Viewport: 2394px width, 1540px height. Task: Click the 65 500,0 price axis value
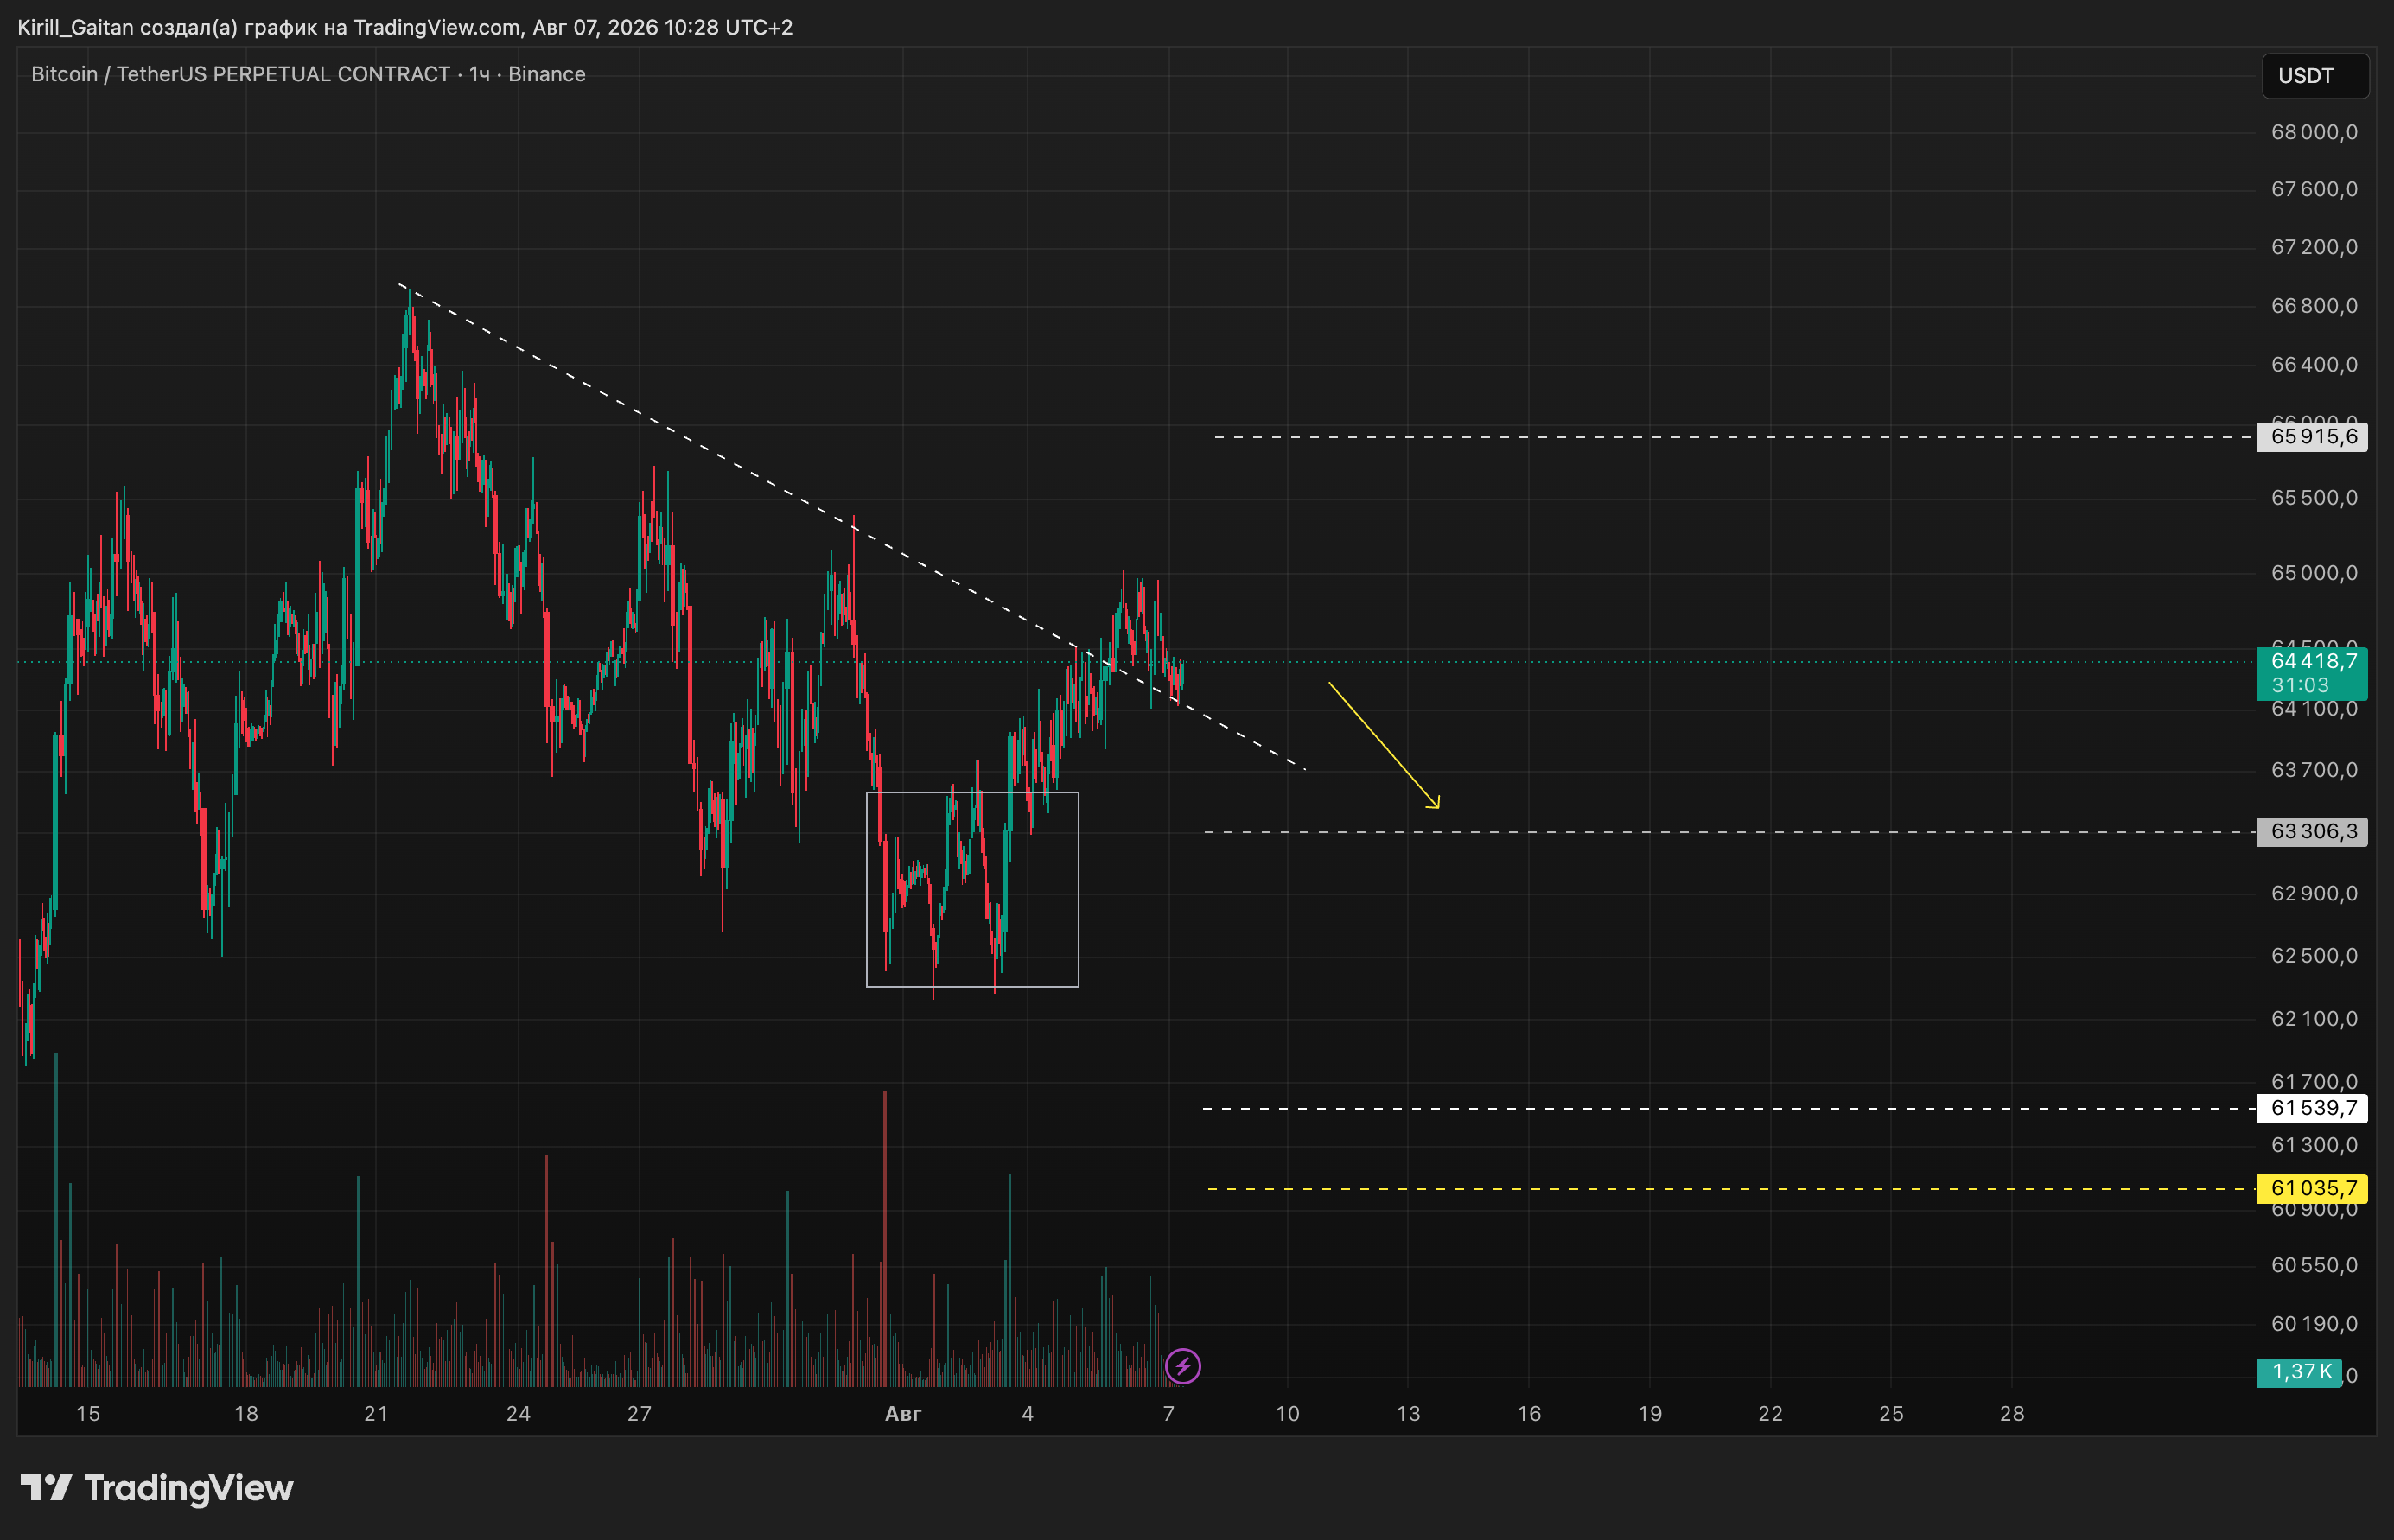pyautogui.click(x=2314, y=498)
